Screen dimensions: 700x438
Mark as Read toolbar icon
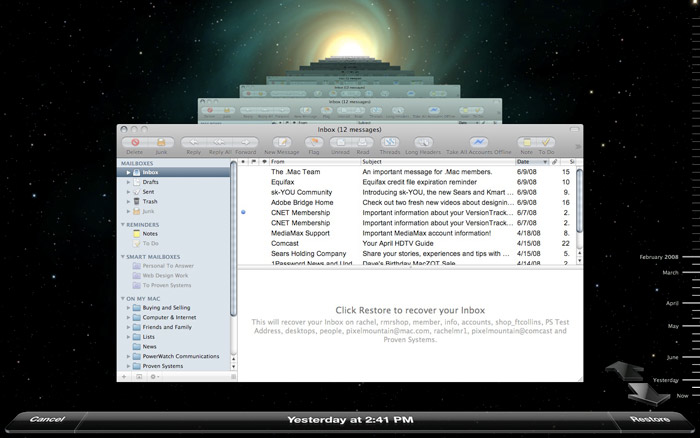[362, 142]
